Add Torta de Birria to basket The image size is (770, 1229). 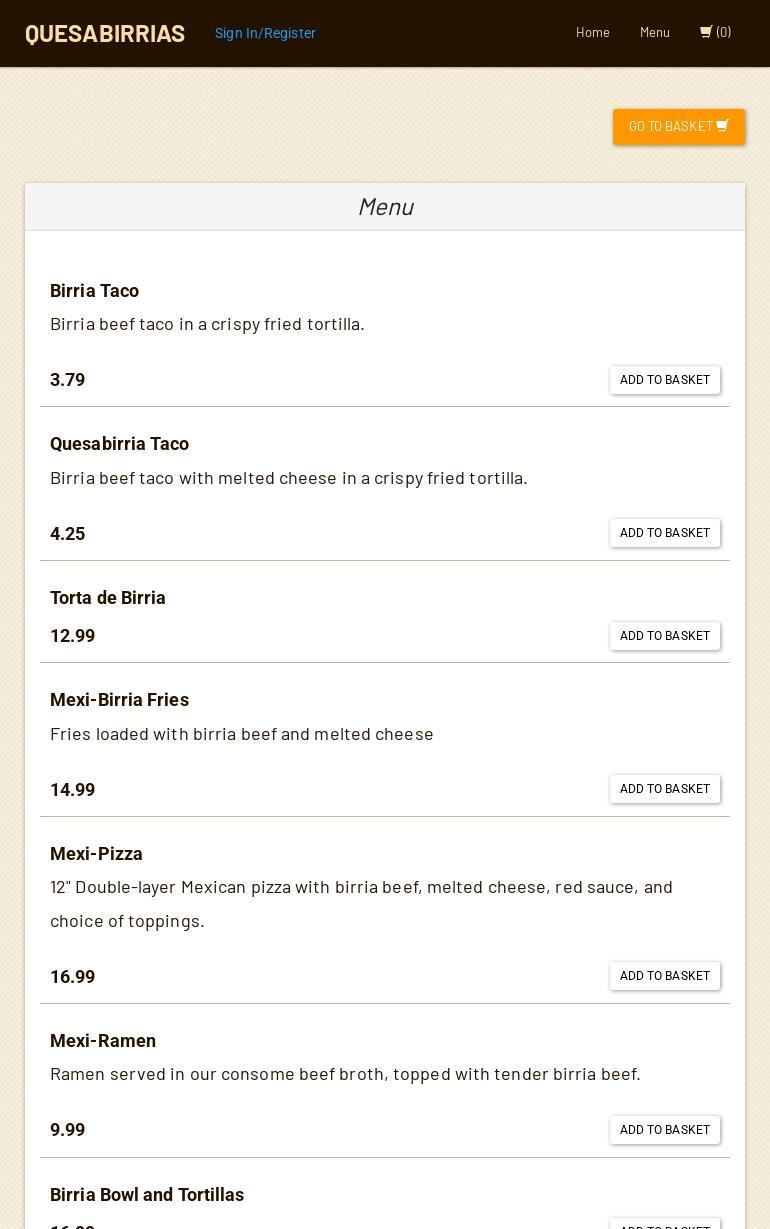point(665,636)
